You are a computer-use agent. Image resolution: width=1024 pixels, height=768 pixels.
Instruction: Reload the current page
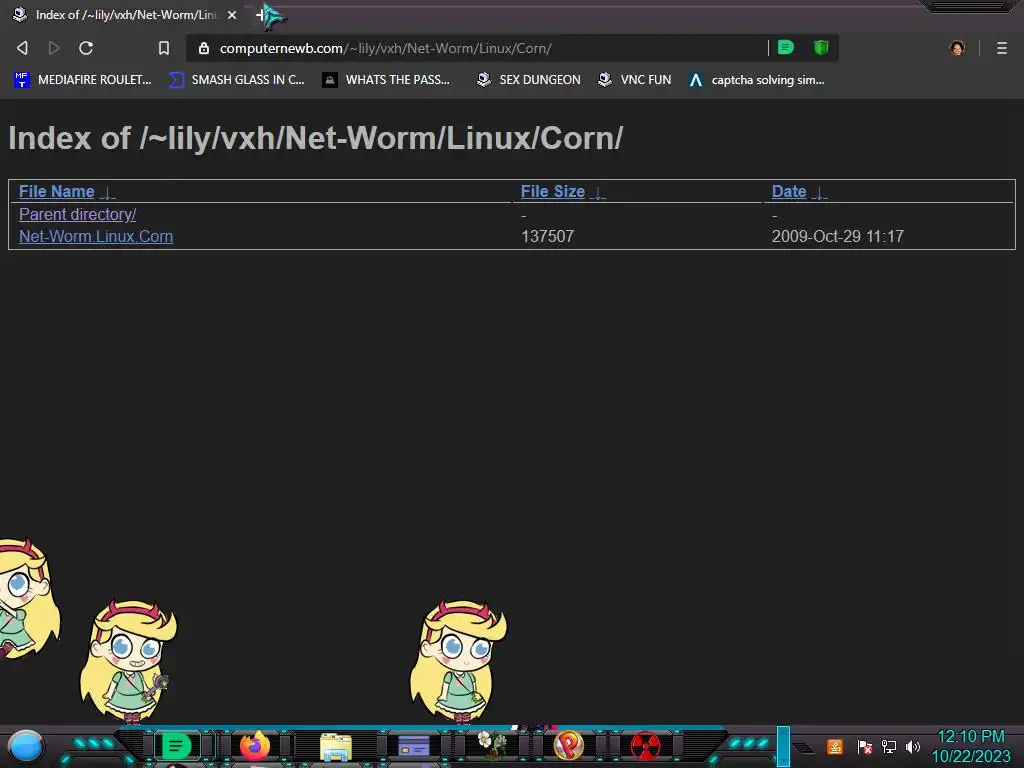point(86,48)
